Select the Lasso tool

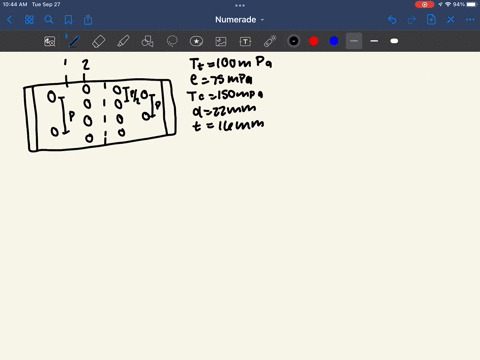point(172,41)
